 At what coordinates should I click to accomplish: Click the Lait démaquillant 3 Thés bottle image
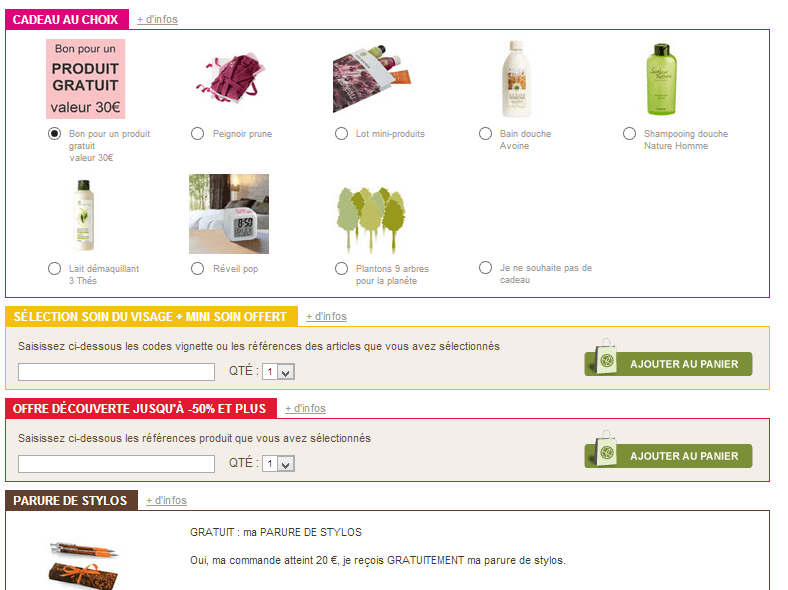tap(84, 215)
